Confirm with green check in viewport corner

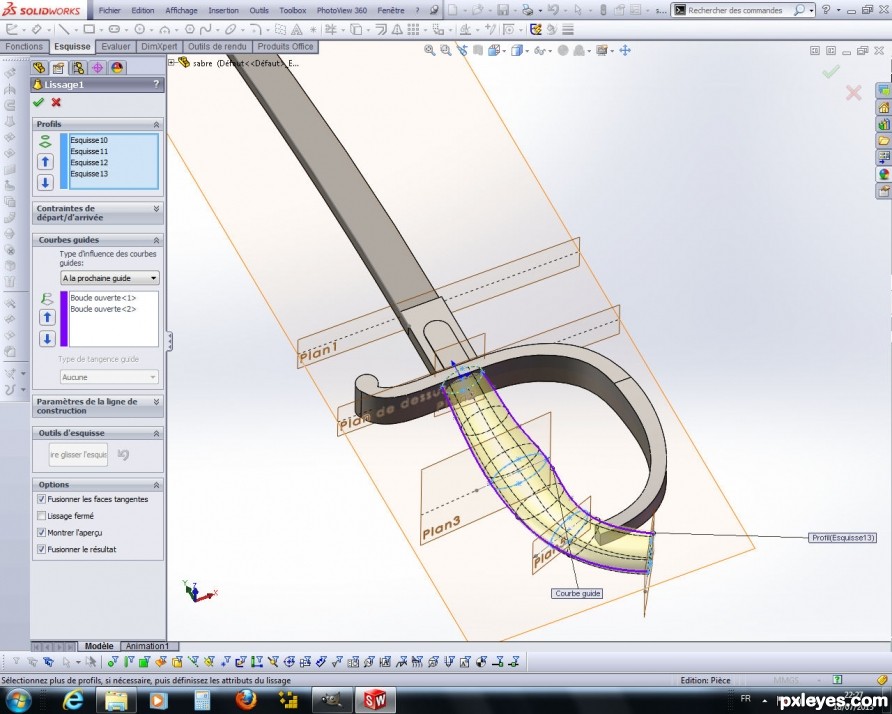831,72
